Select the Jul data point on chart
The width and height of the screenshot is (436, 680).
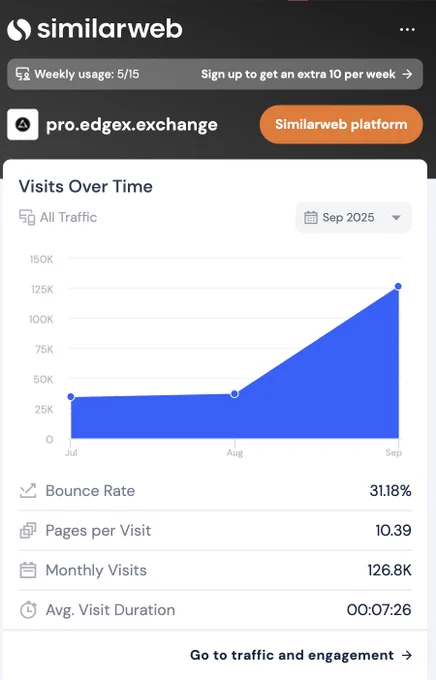pos(71,397)
